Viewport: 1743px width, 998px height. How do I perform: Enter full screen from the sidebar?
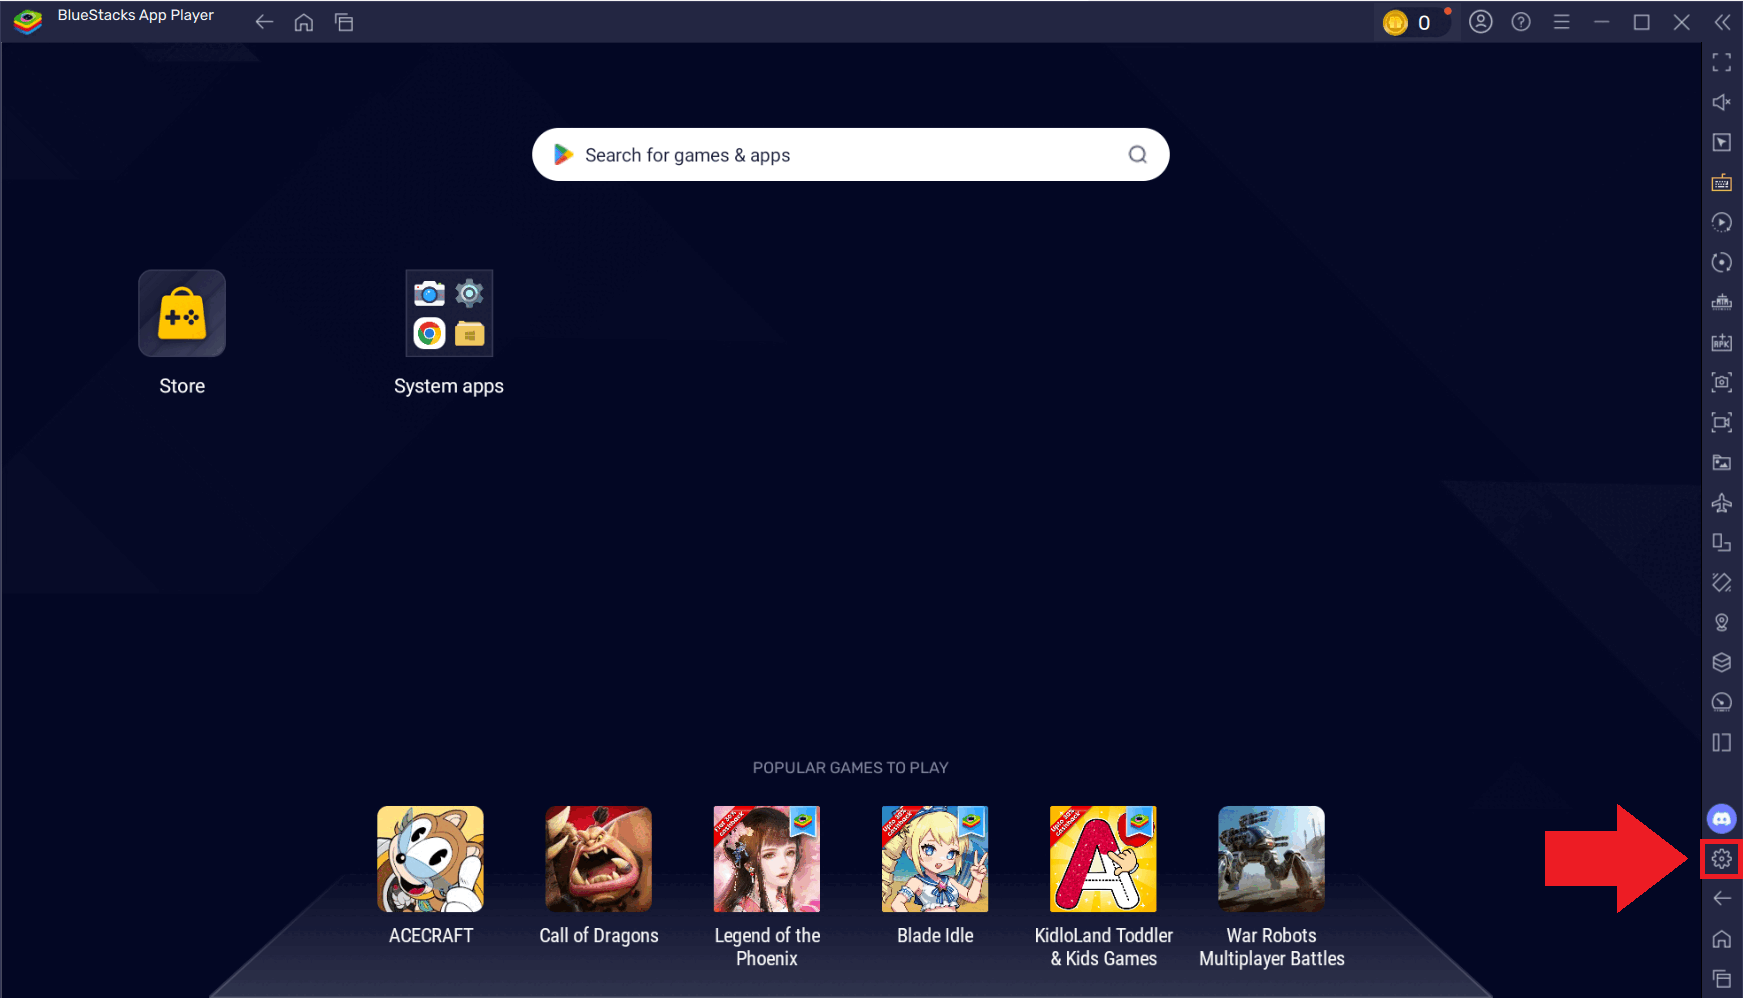click(1721, 63)
